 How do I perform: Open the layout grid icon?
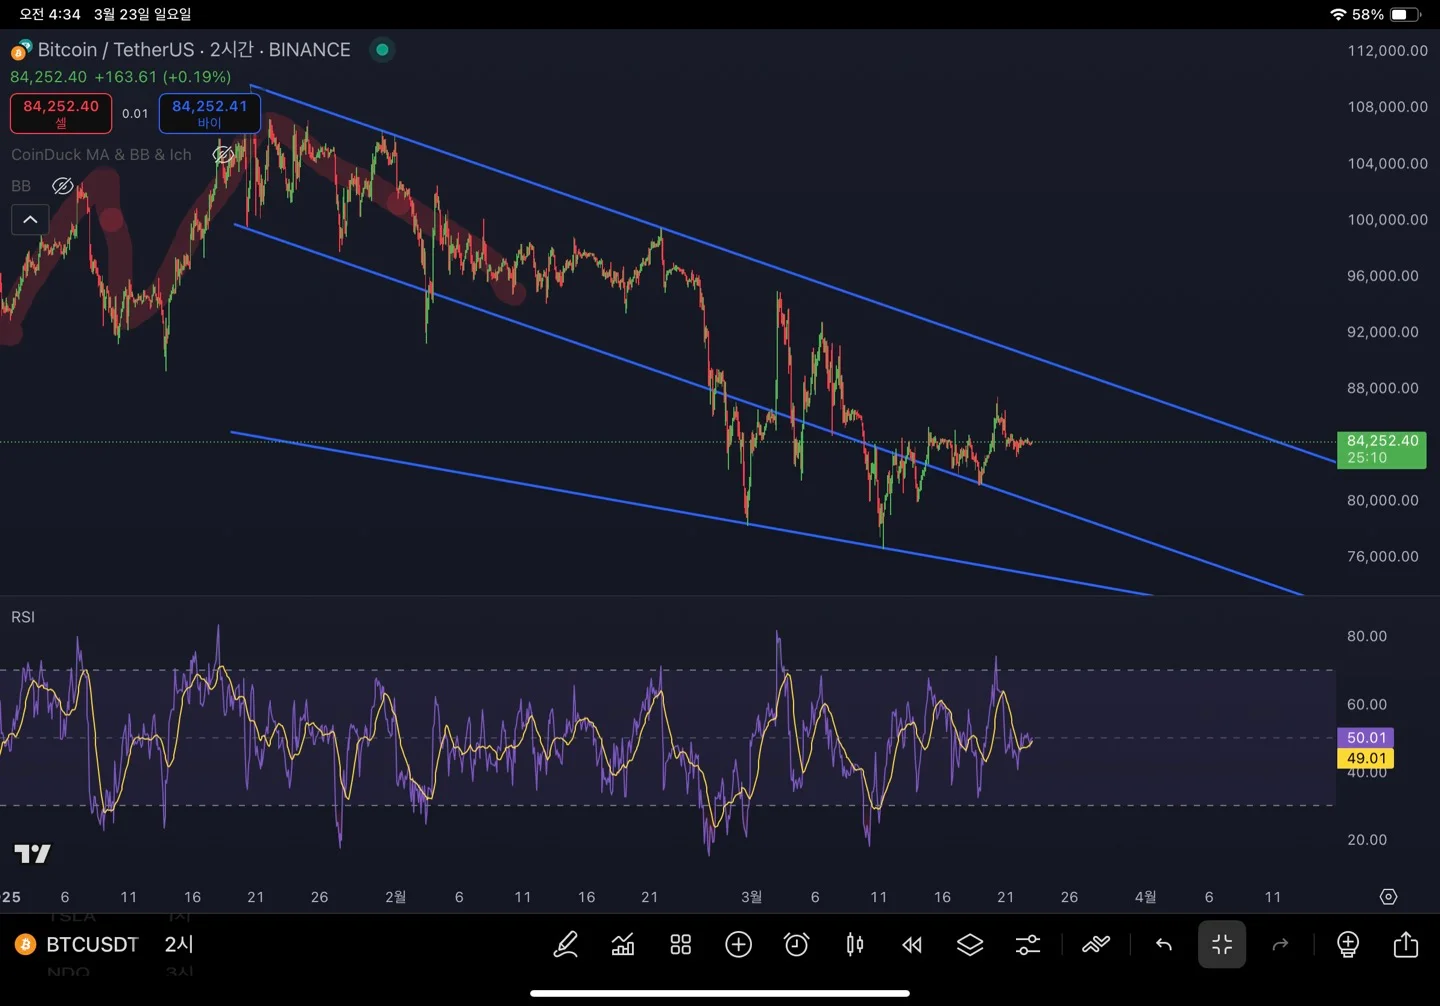681,944
